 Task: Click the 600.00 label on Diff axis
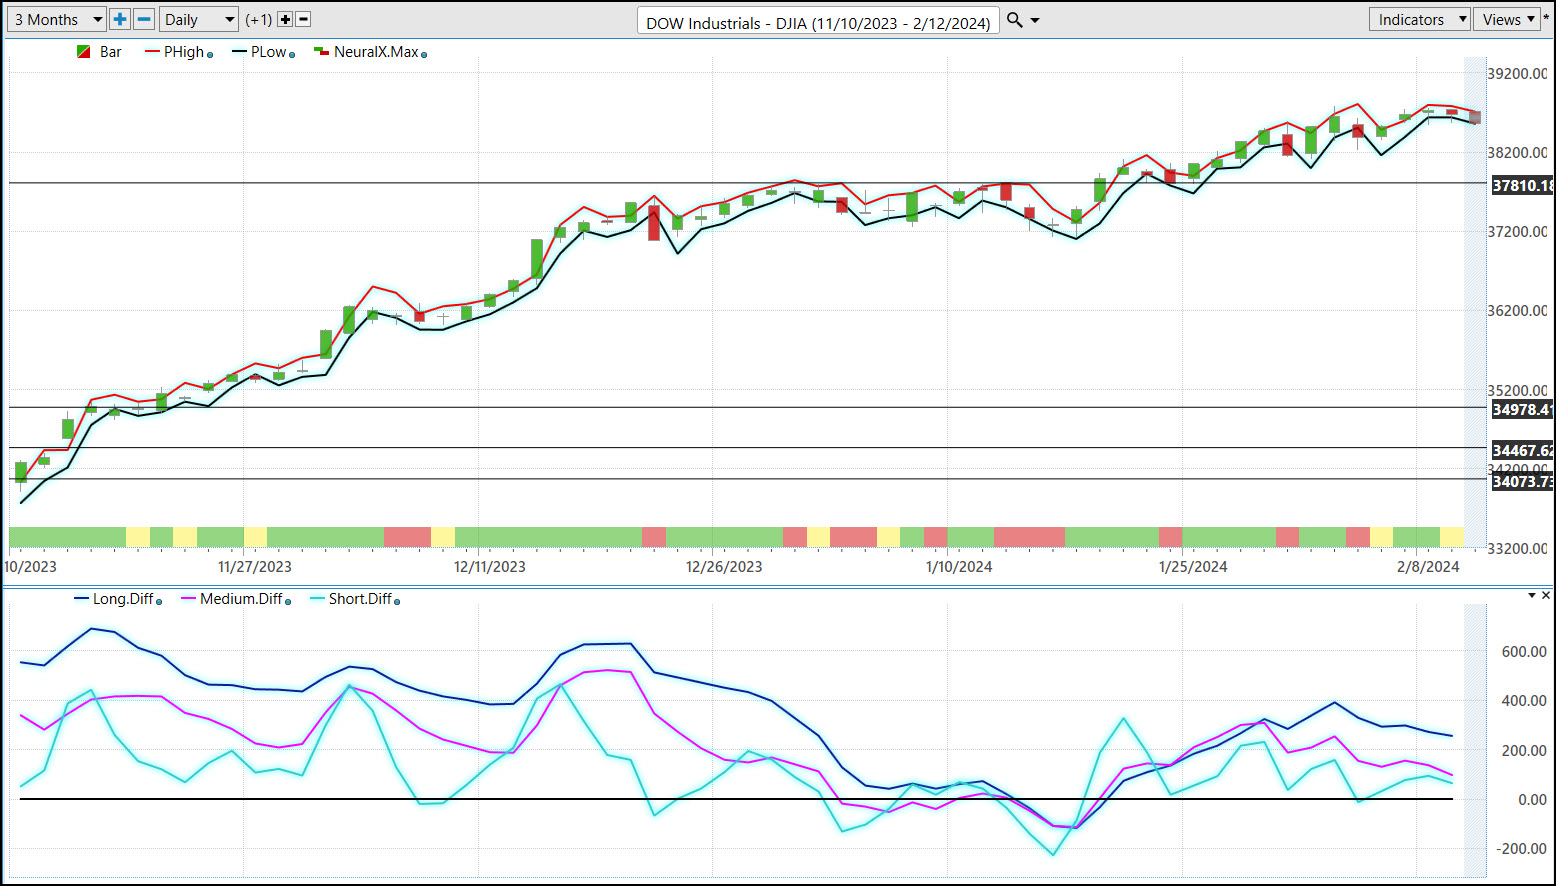click(1524, 652)
